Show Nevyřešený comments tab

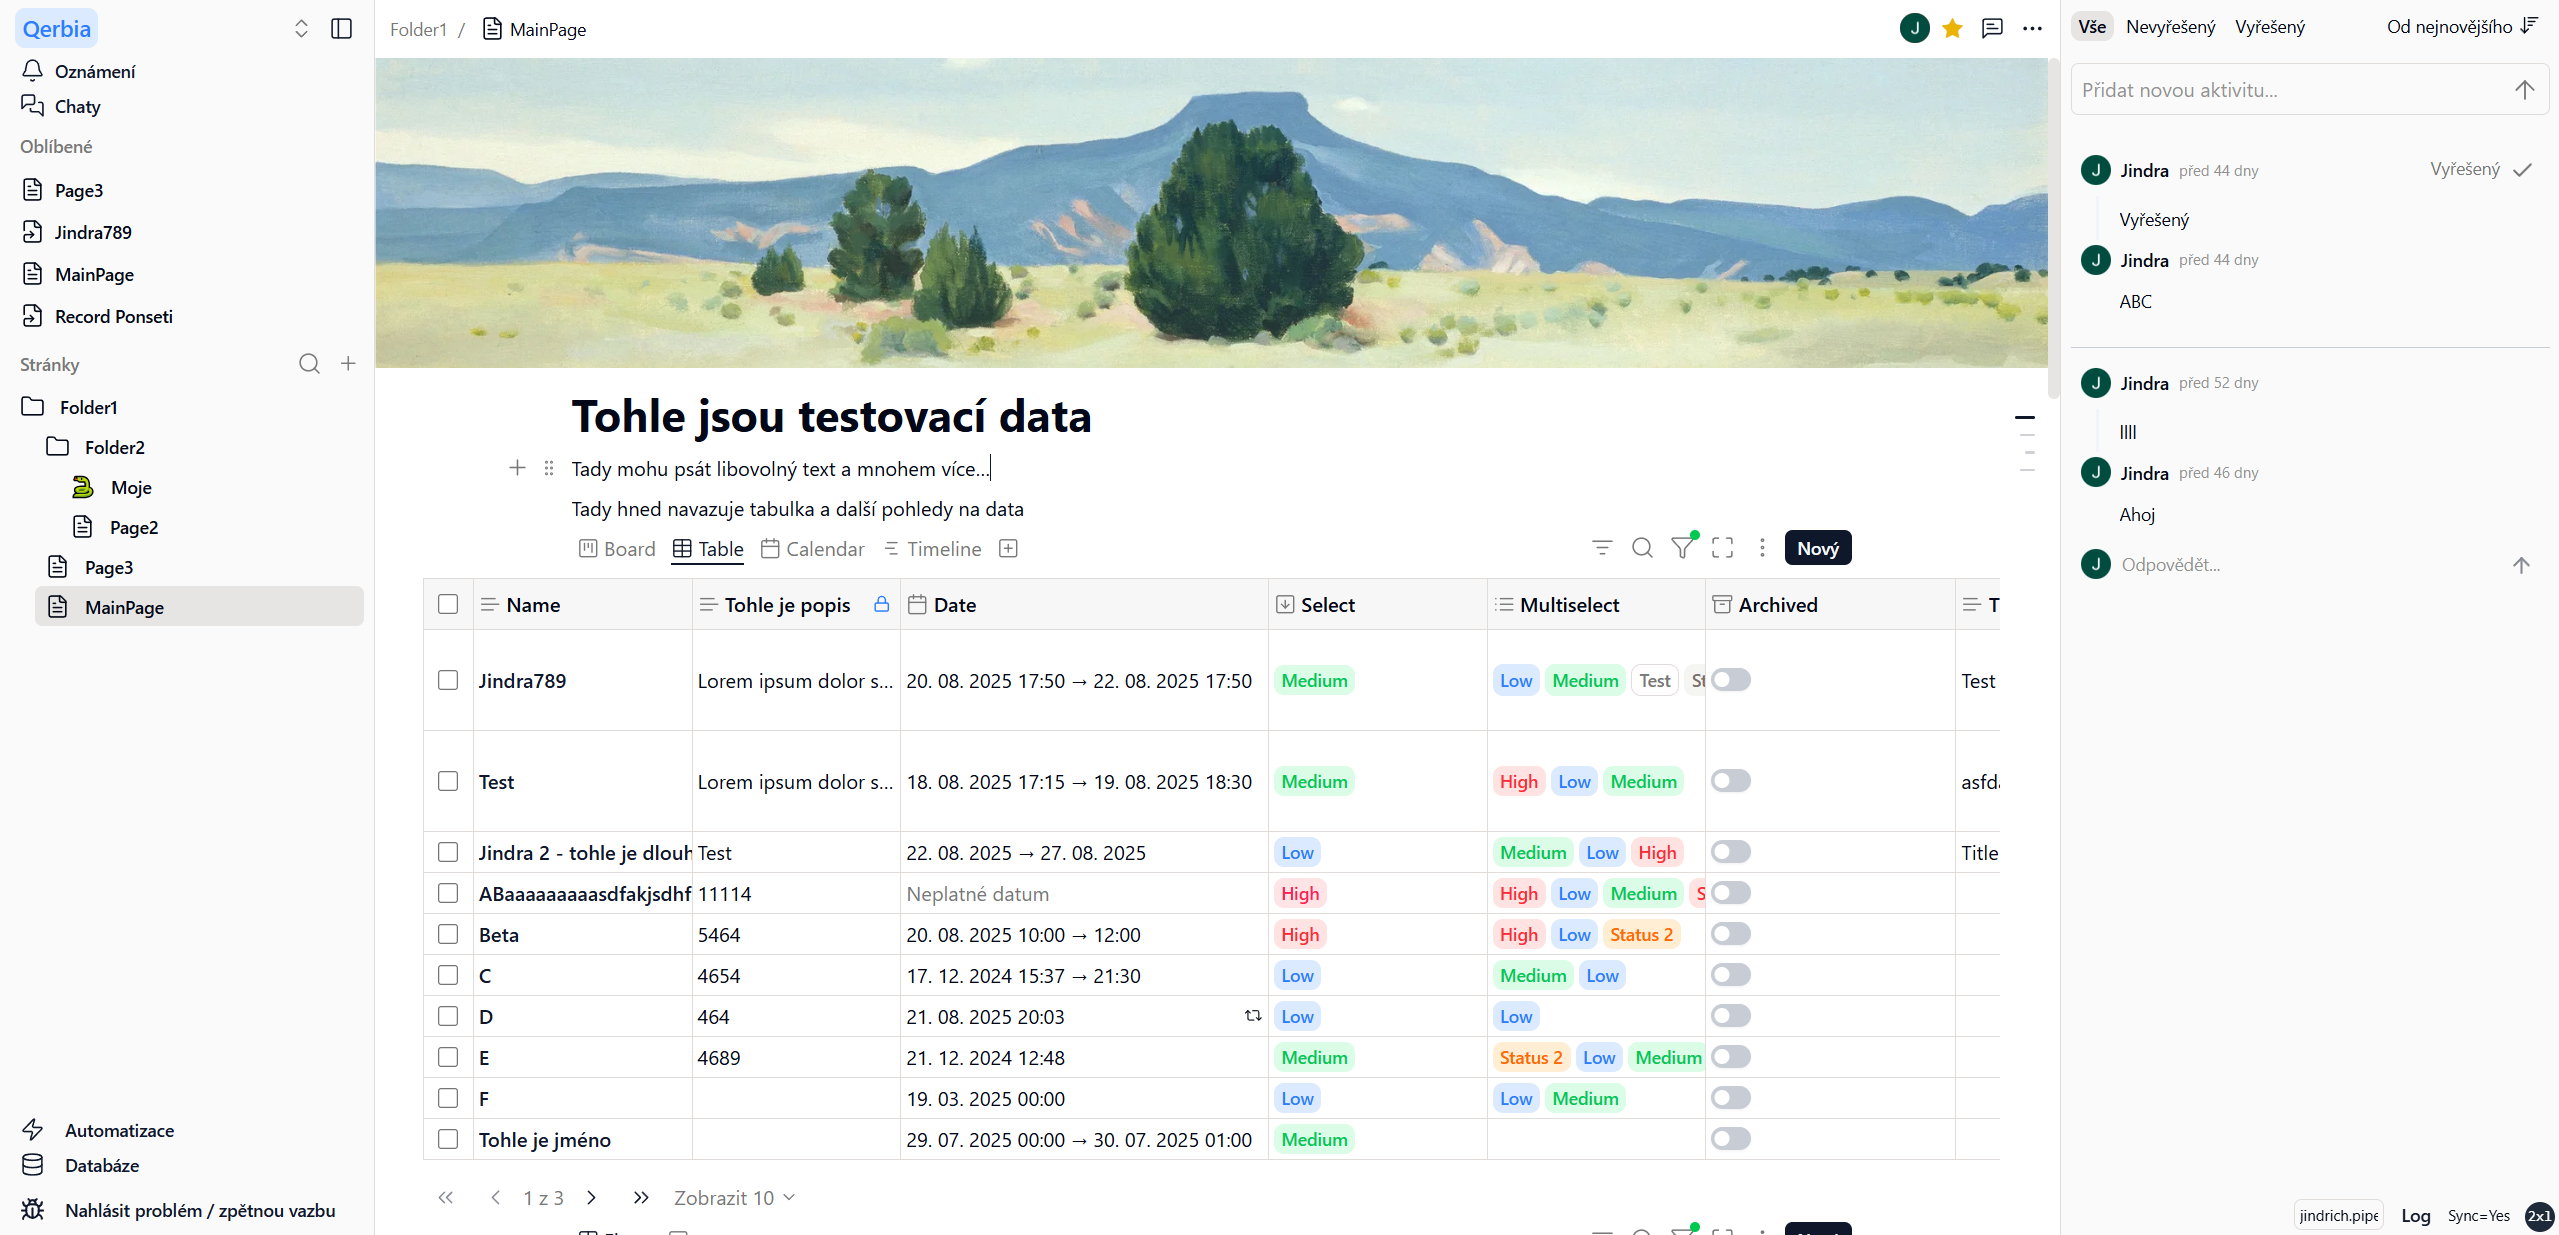[x=2170, y=27]
